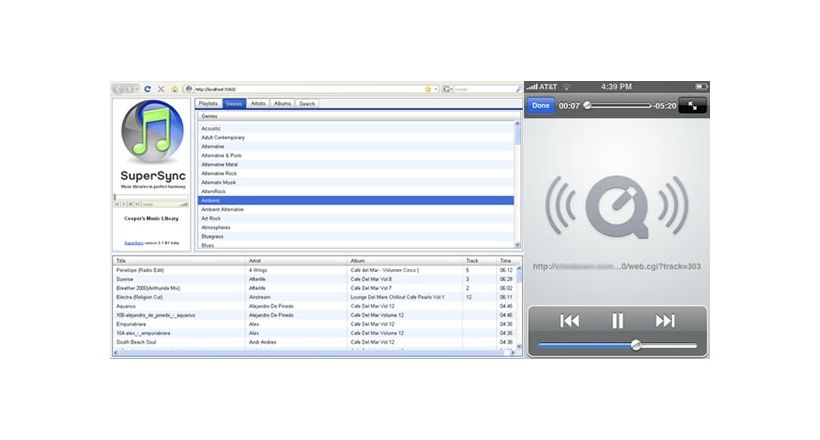This screenshot has height=440, width=820.
Task: Click the track table horizontal scrollbar right arrow
Action: pyautogui.click(x=513, y=353)
